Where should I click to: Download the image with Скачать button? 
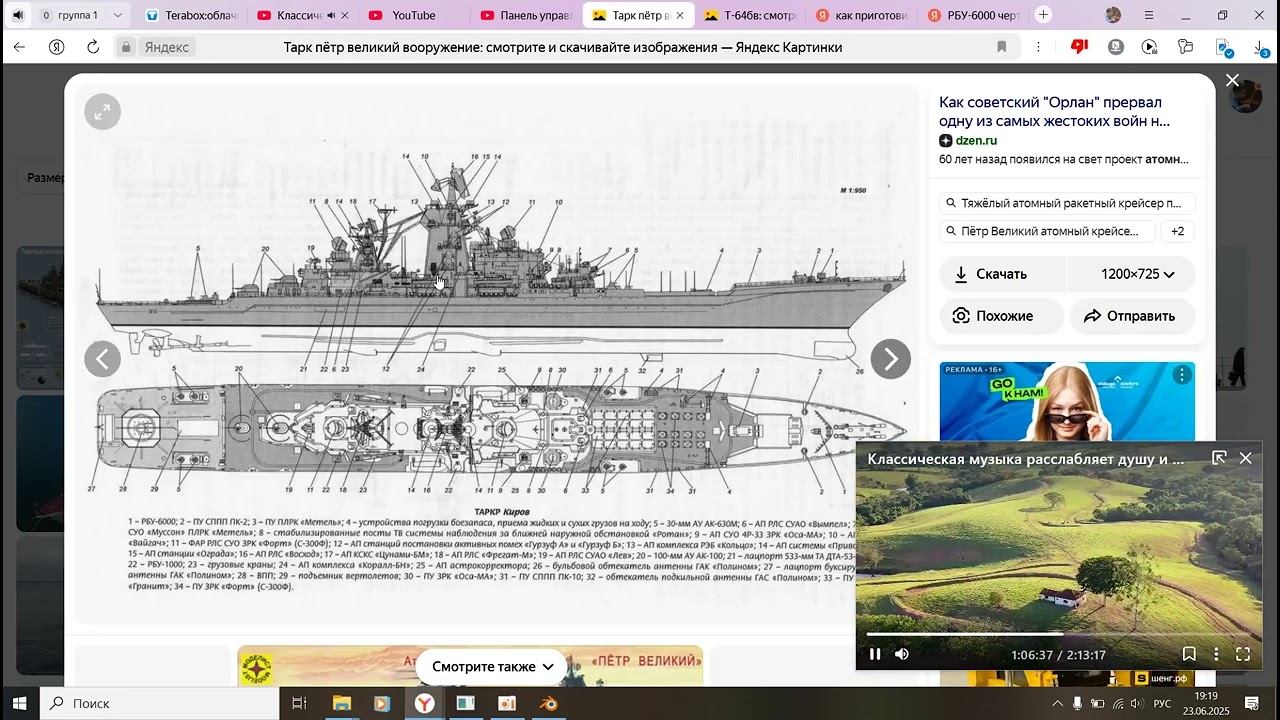(x=1003, y=274)
